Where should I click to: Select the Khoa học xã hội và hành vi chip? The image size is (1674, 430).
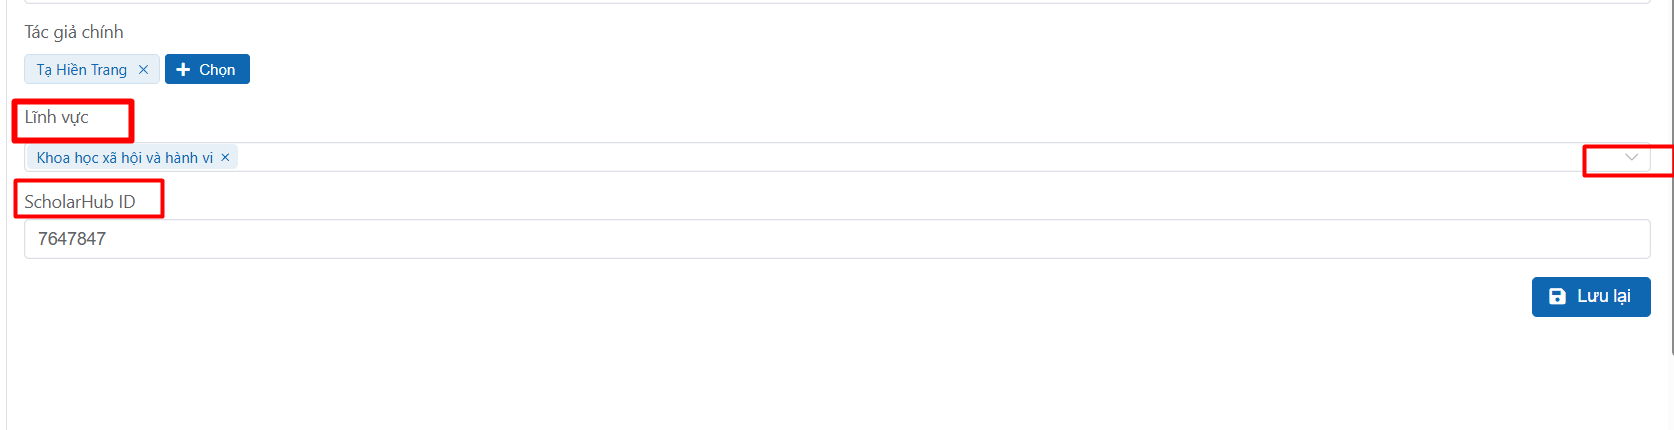click(125, 158)
